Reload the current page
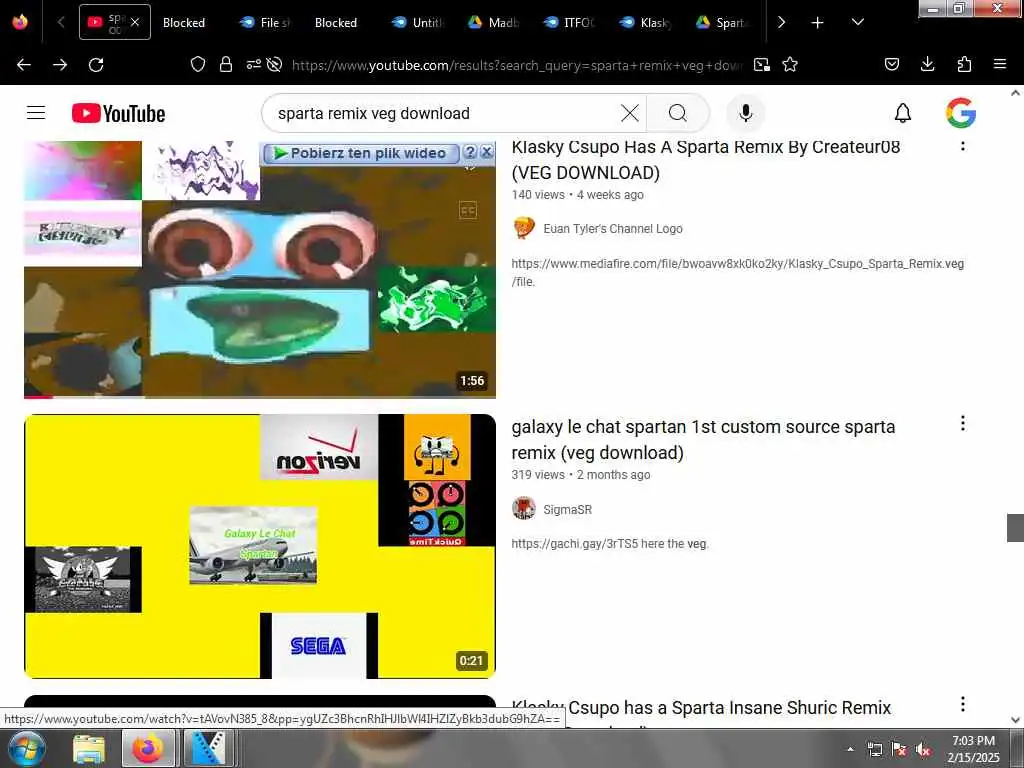Screen dimensions: 1024x768 coord(96,65)
